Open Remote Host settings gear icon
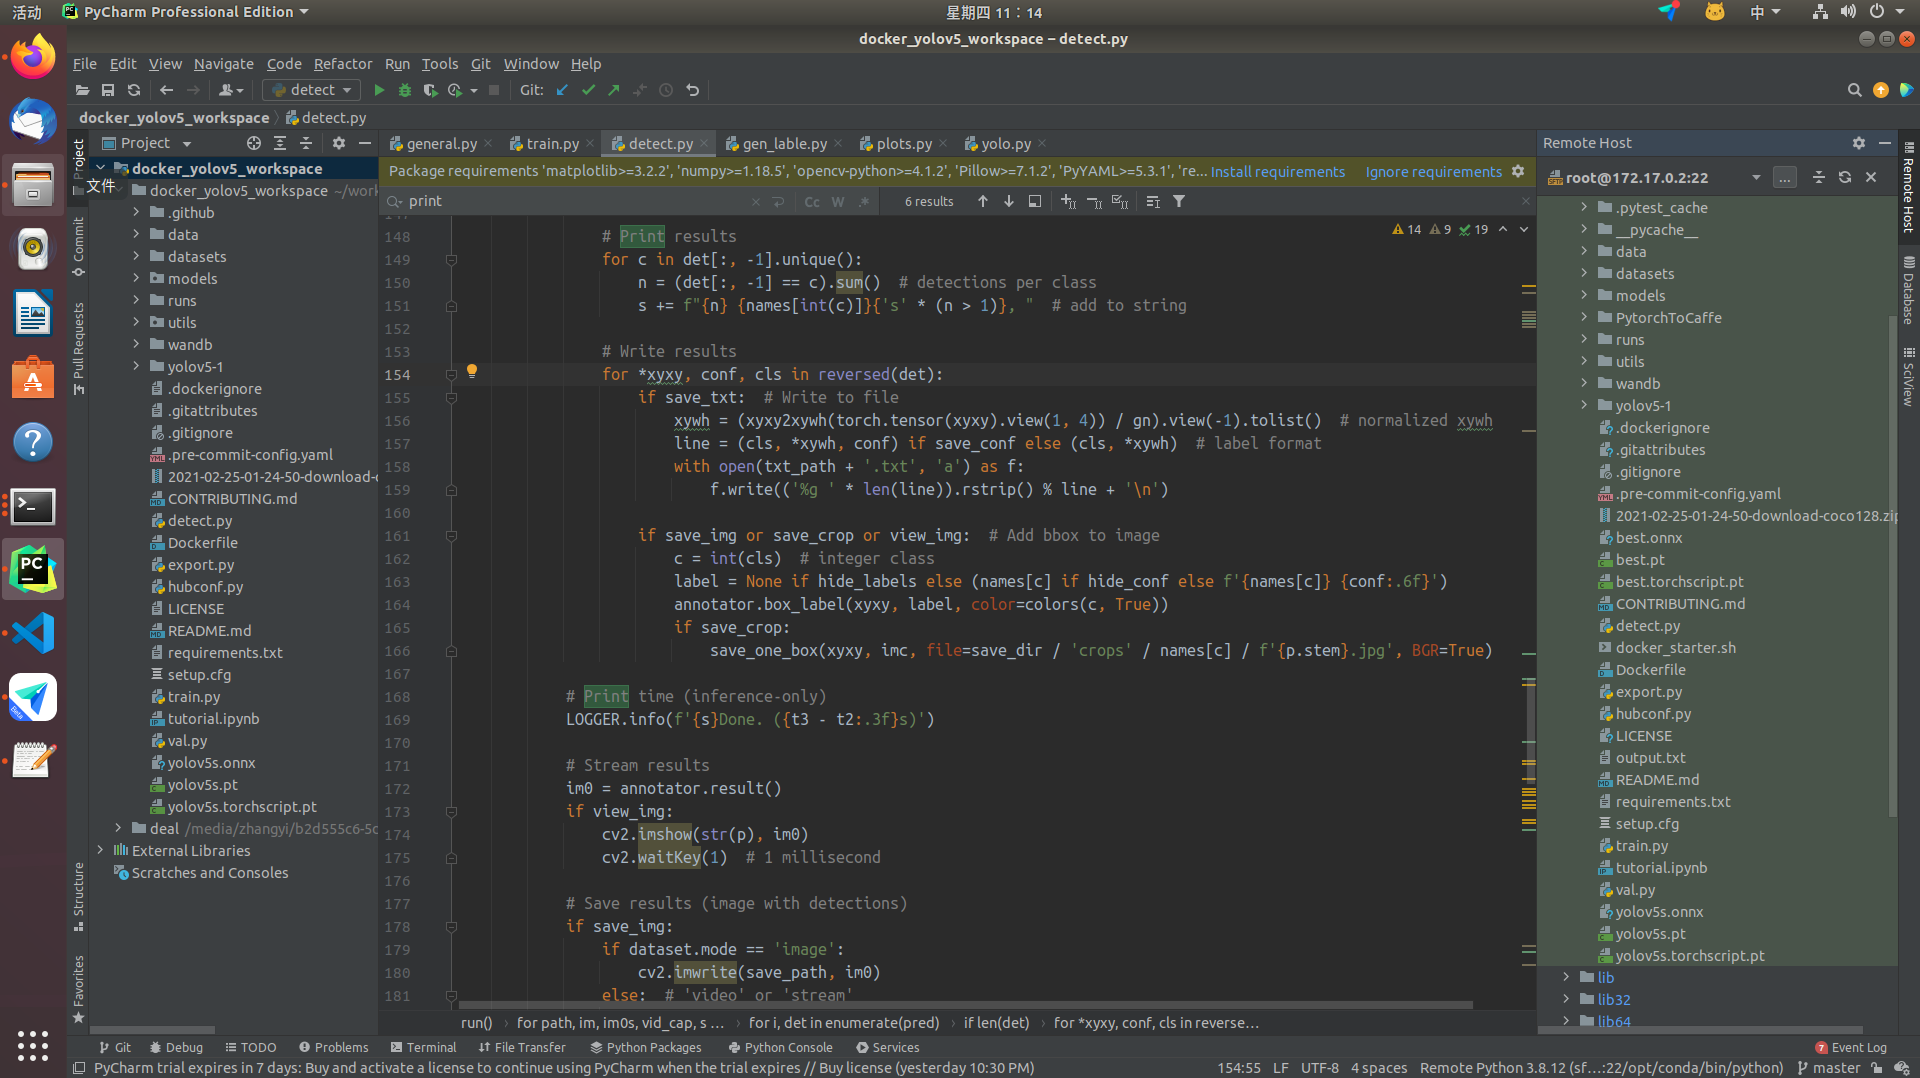Image resolution: width=1920 pixels, height=1078 pixels. tap(1858, 143)
